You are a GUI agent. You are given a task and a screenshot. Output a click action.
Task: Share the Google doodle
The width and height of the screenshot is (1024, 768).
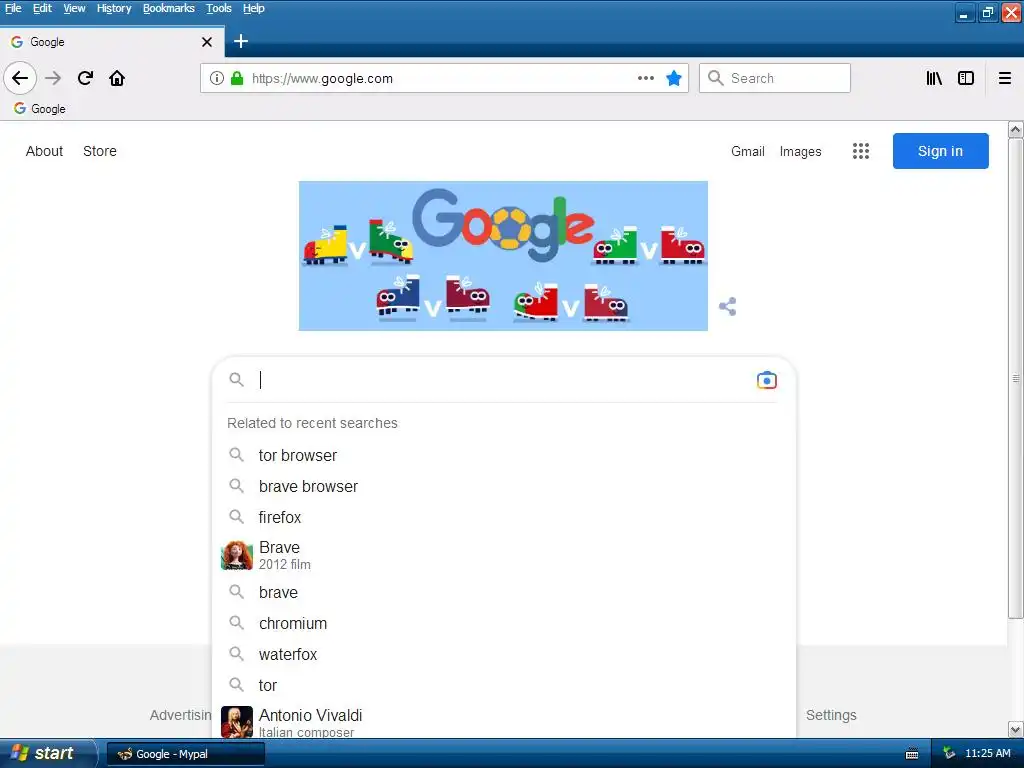[728, 306]
